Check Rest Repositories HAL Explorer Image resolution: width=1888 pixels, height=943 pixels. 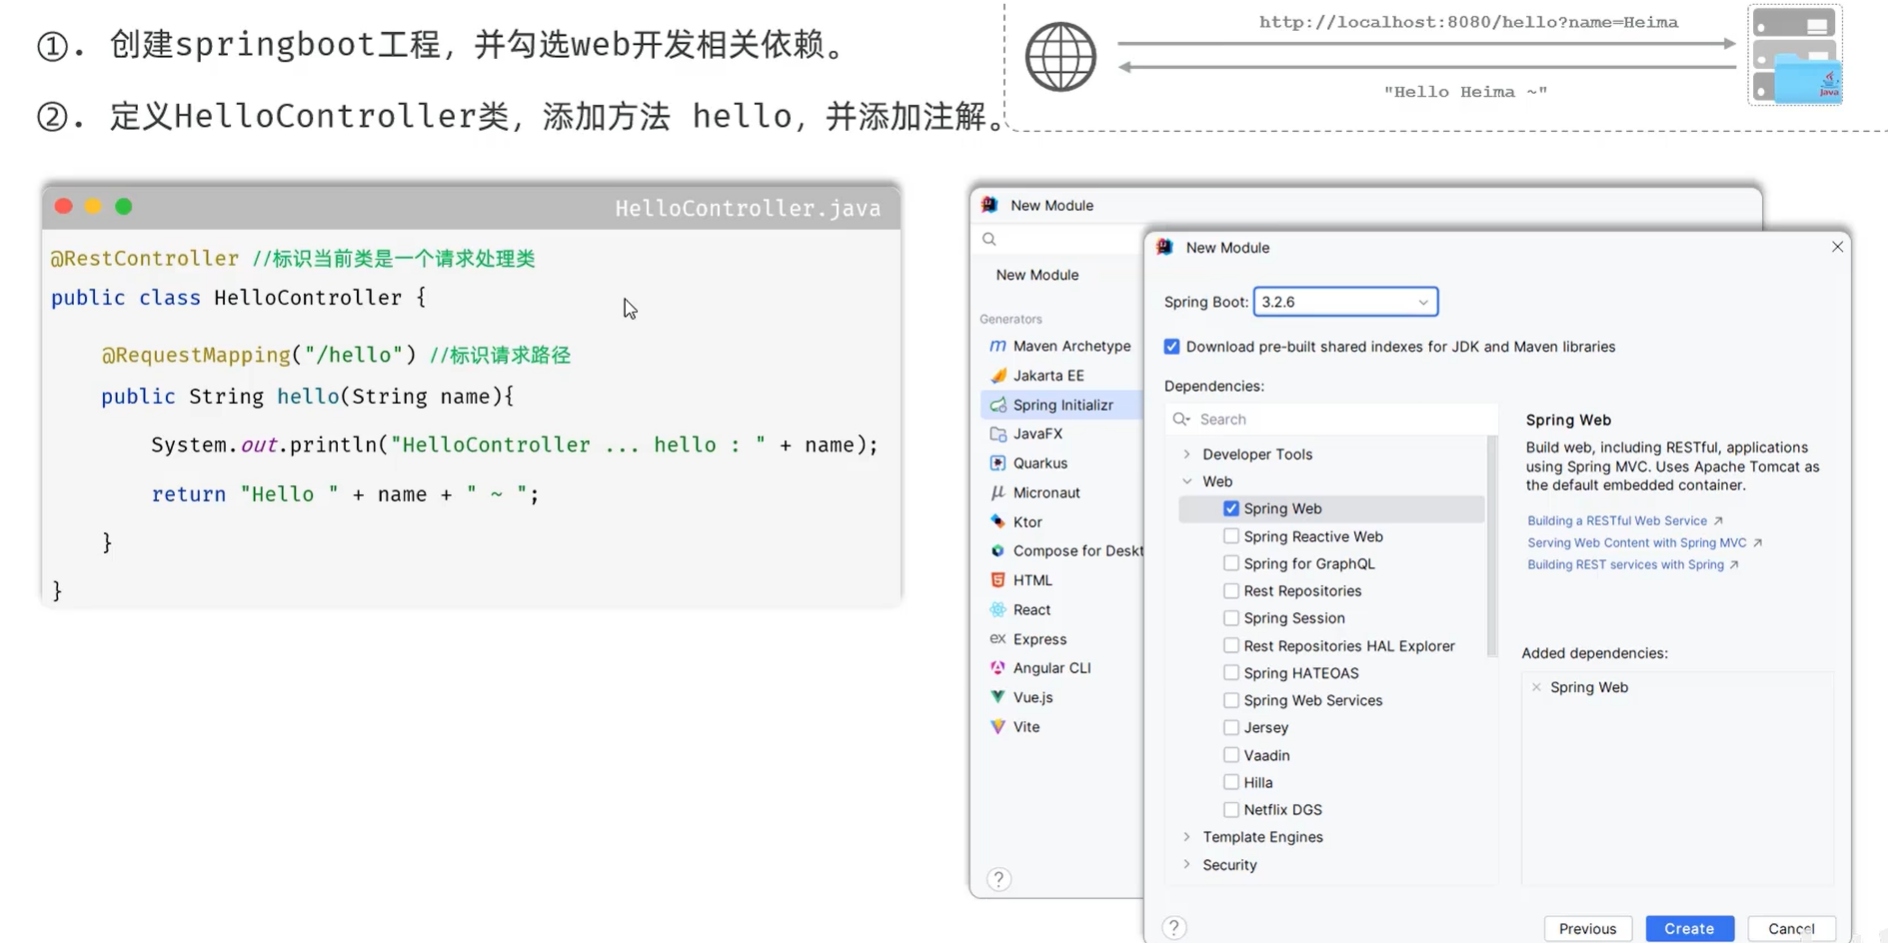tap(1231, 646)
